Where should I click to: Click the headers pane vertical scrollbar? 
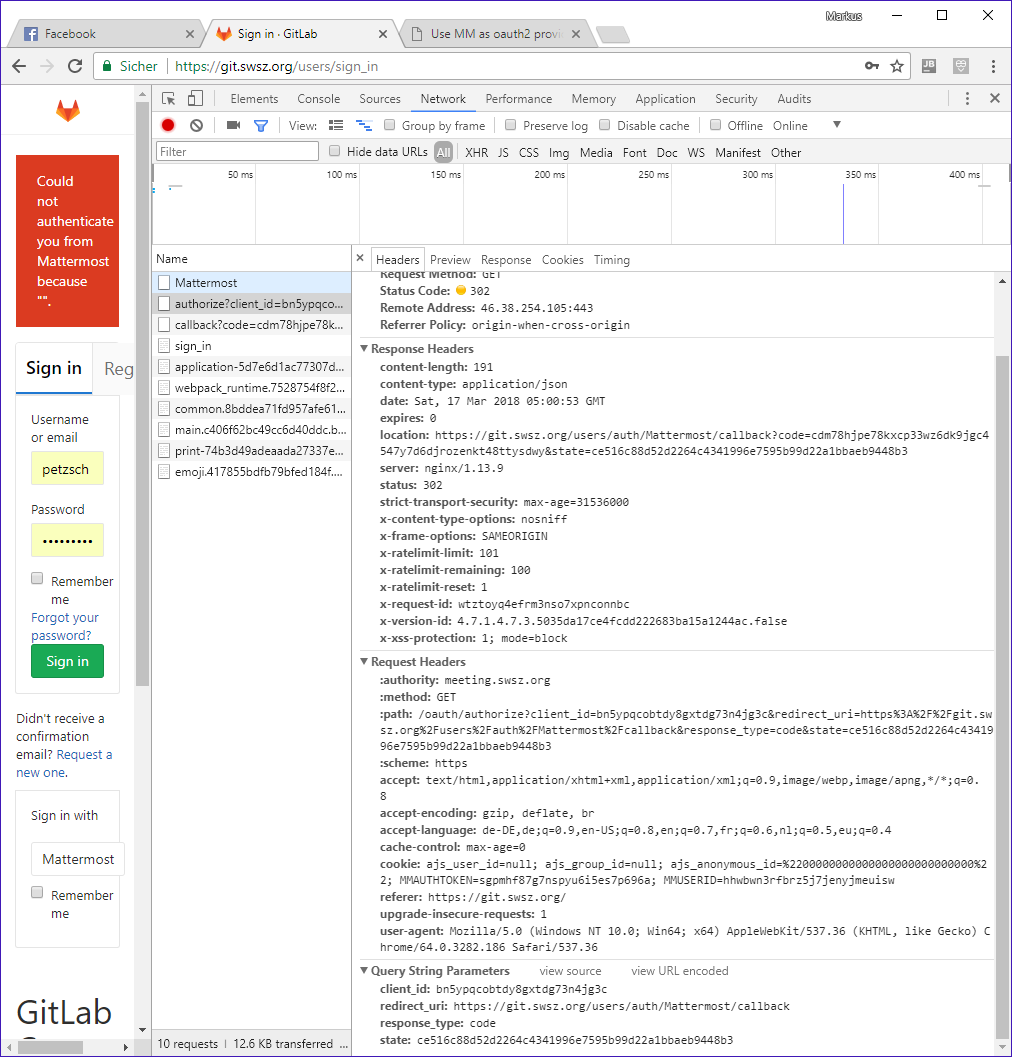coord(1003,696)
